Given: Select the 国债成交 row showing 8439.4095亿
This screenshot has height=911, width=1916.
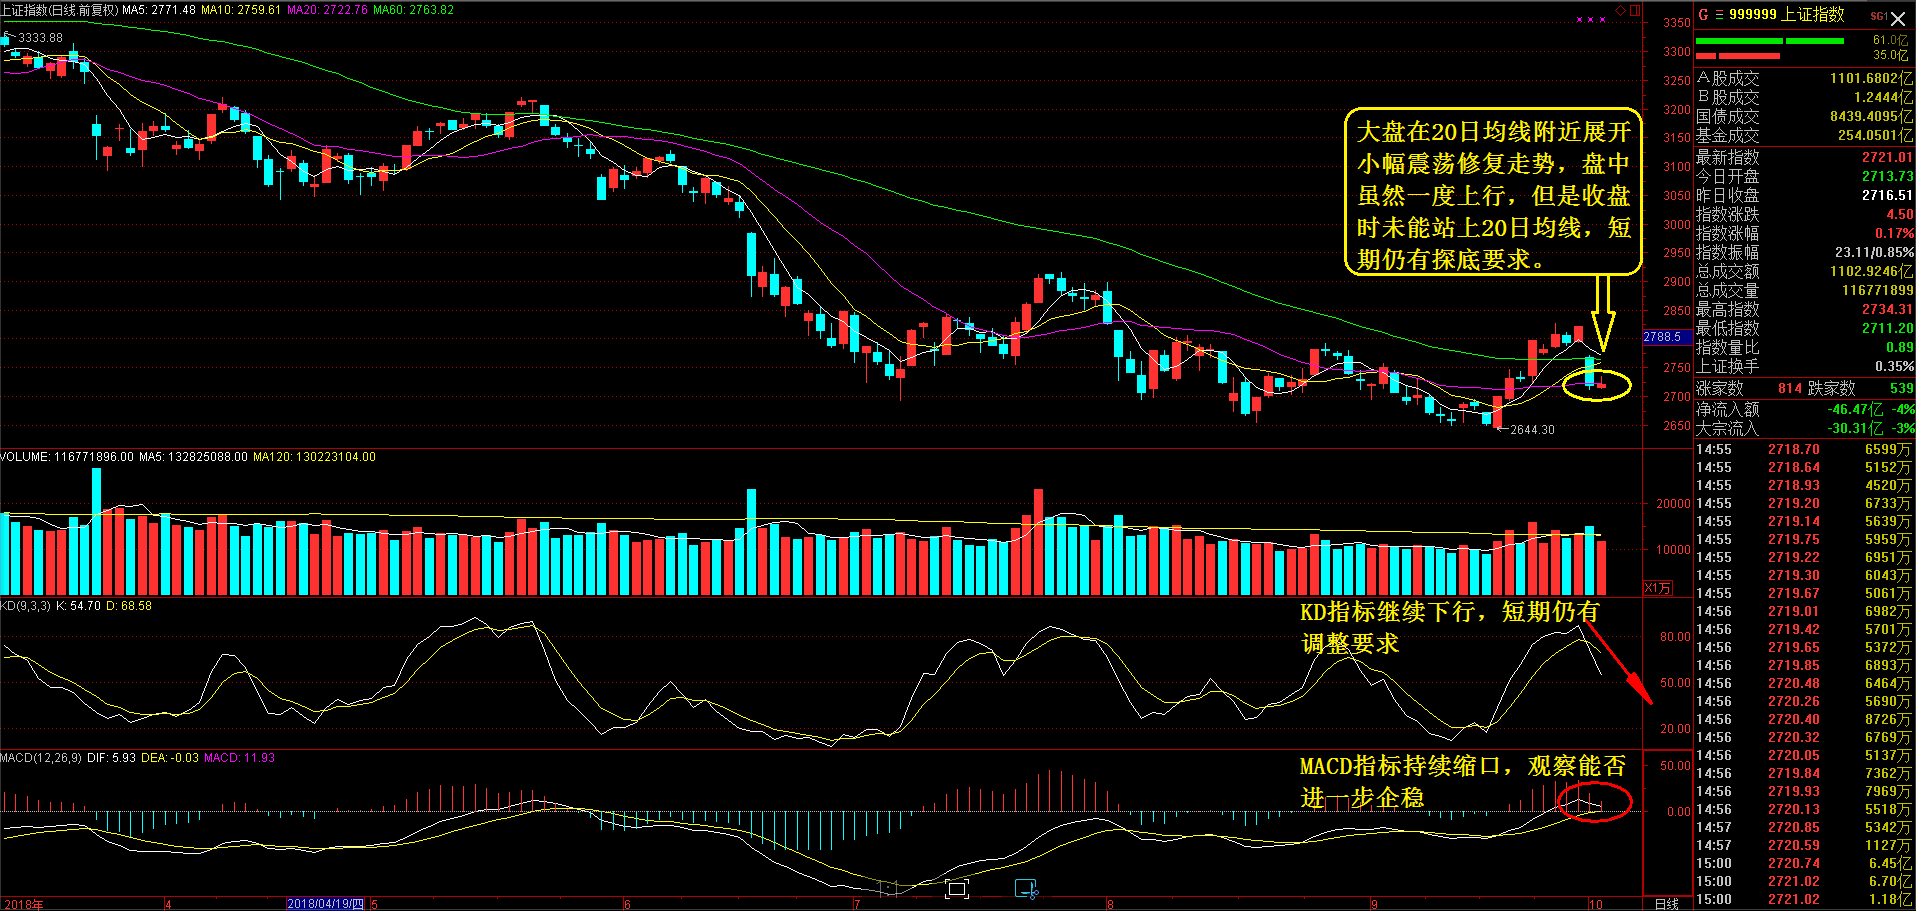Looking at the screenshot, I should 1804,116.
